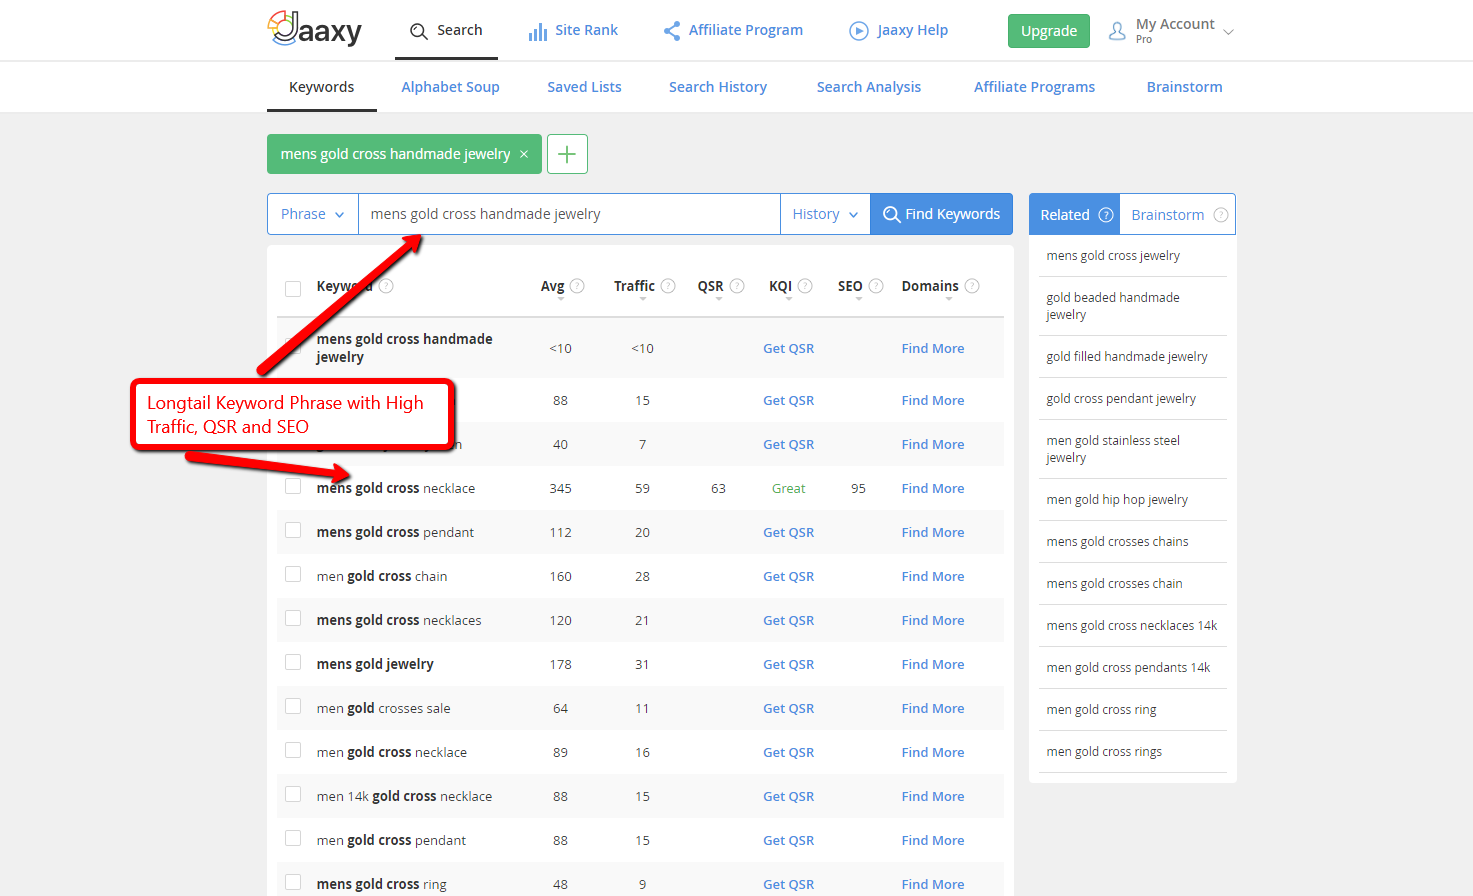Check the mens gold jewelry row
The image size is (1473, 896).
click(293, 662)
